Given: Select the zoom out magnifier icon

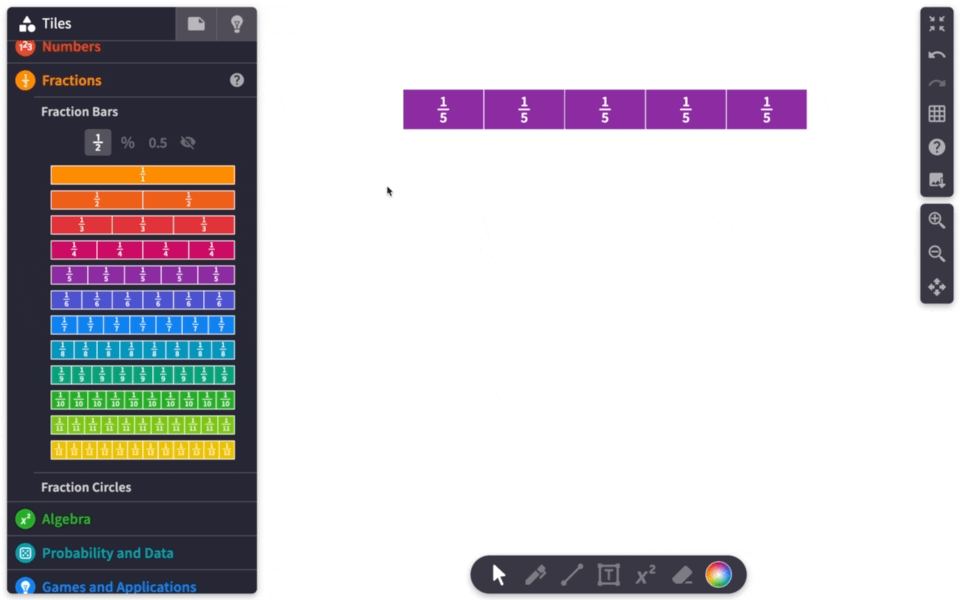Looking at the screenshot, I should coord(937,253).
